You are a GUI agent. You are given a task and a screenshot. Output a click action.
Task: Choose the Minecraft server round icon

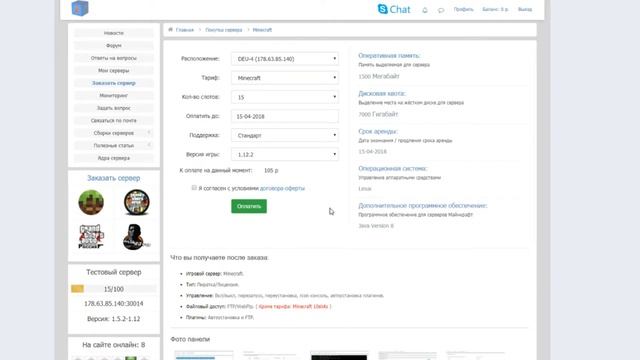click(x=91, y=202)
